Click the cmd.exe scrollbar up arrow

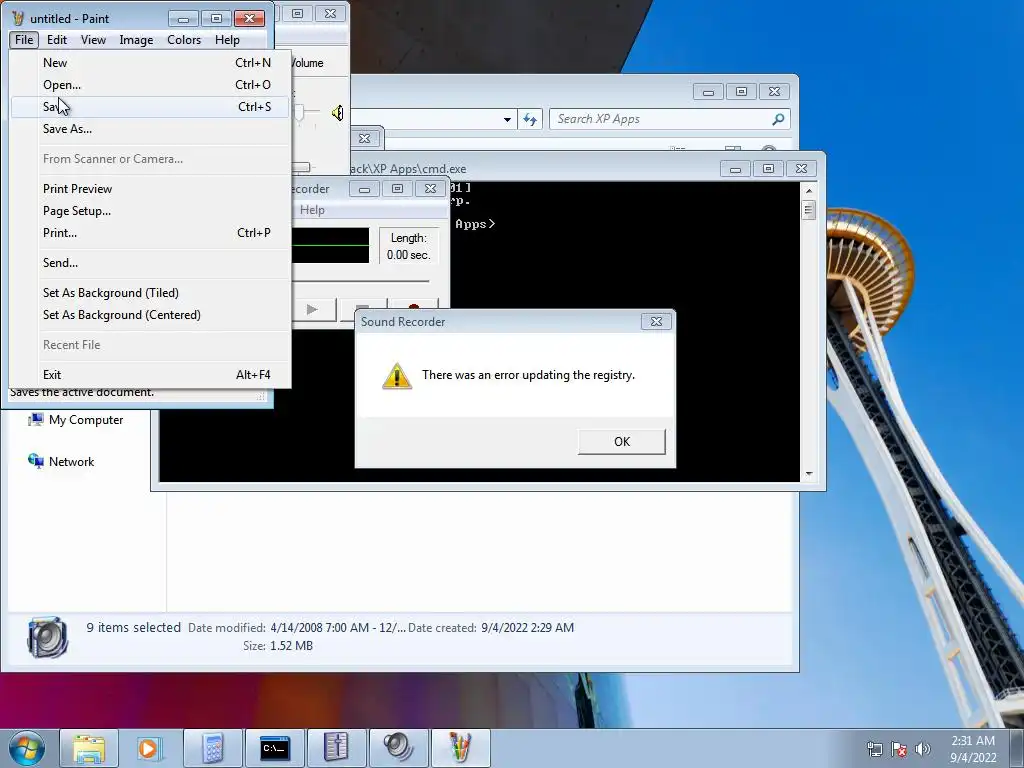[809, 191]
